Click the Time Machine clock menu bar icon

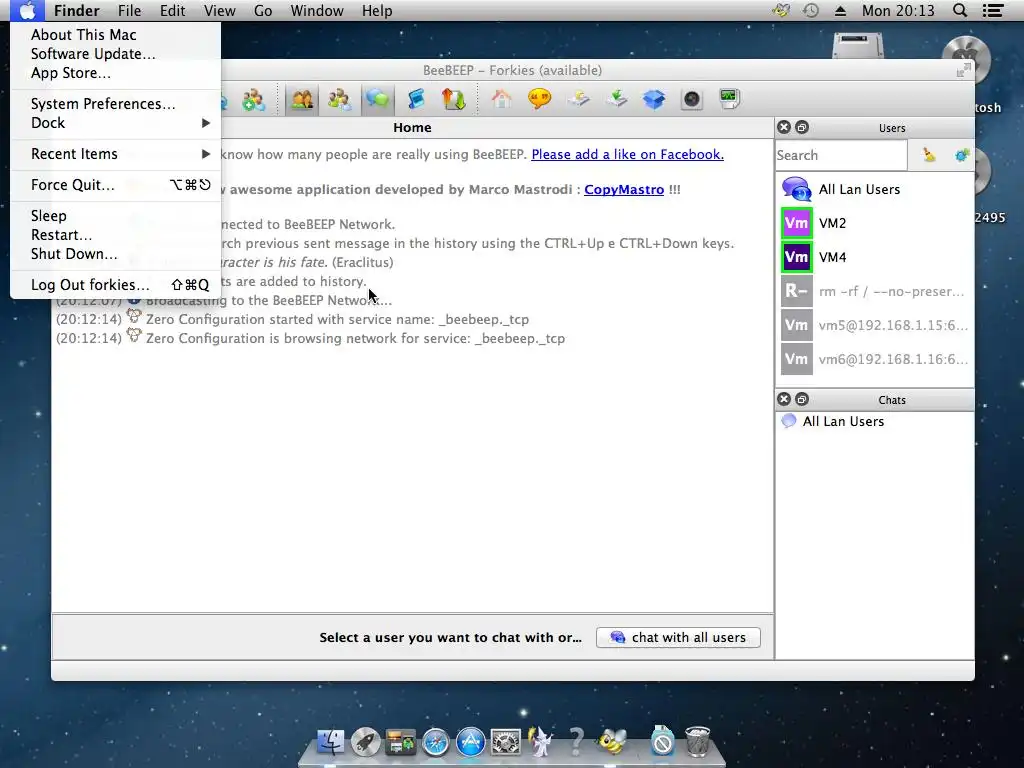tap(810, 10)
